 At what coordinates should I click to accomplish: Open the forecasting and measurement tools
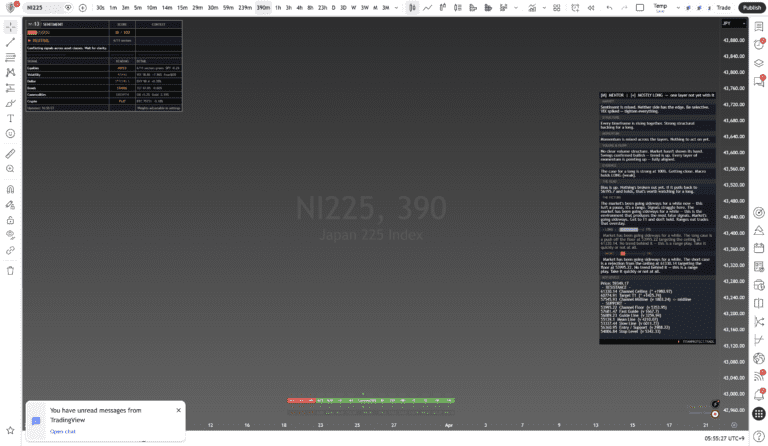(x=10, y=88)
